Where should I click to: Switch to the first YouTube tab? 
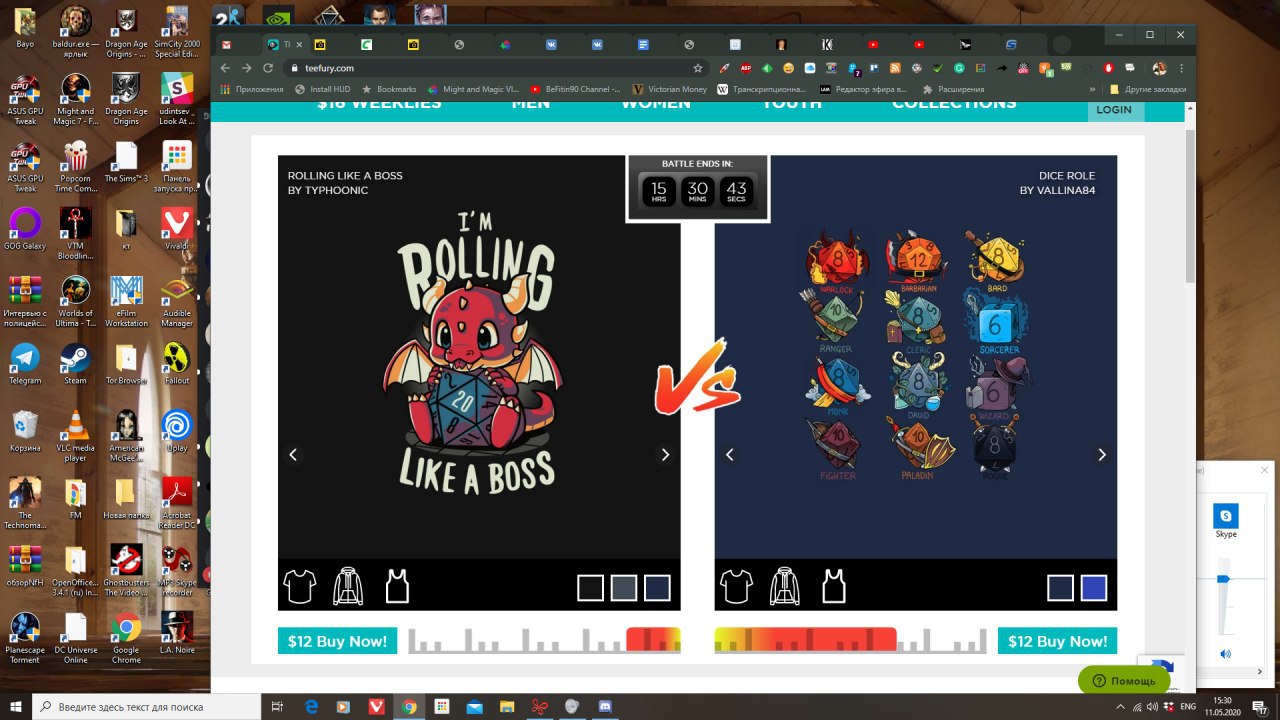pos(873,45)
